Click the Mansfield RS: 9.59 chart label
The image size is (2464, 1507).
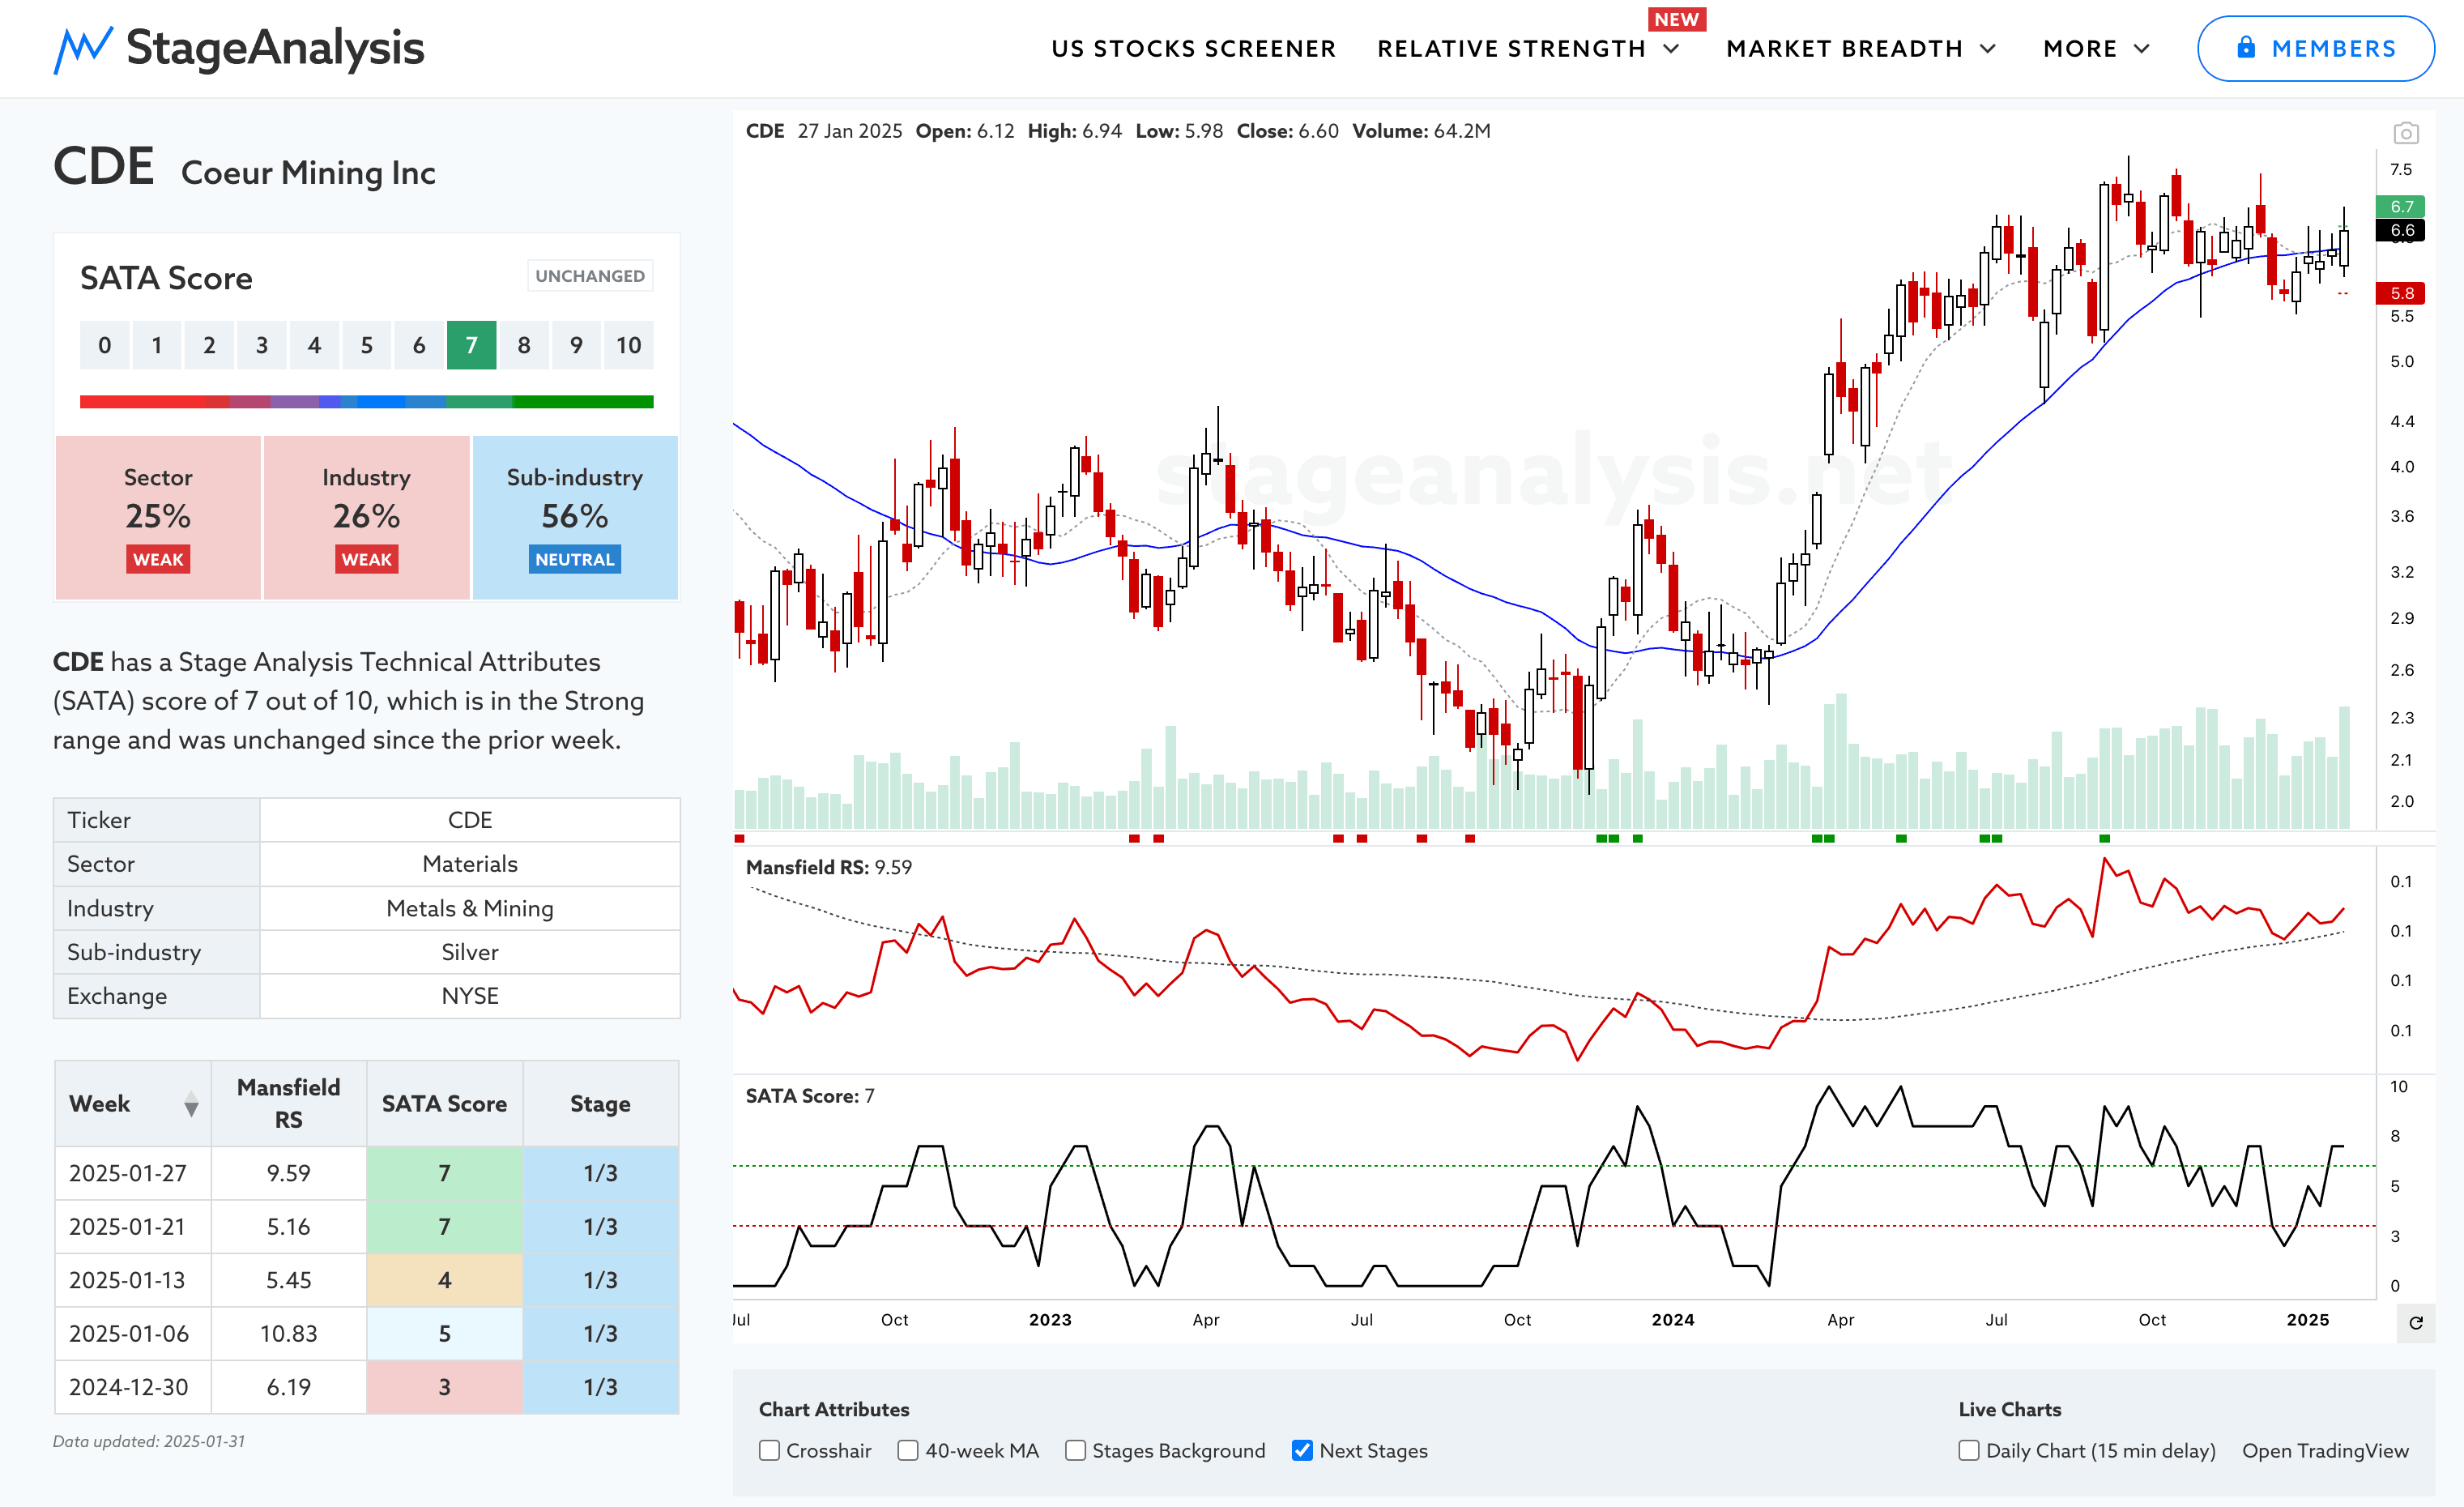point(828,867)
